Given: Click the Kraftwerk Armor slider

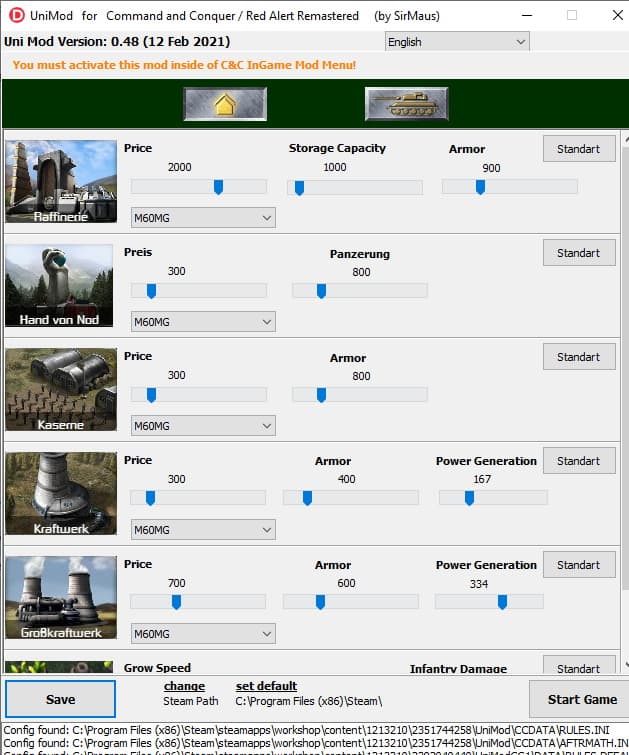Looking at the screenshot, I should click(351, 498).
